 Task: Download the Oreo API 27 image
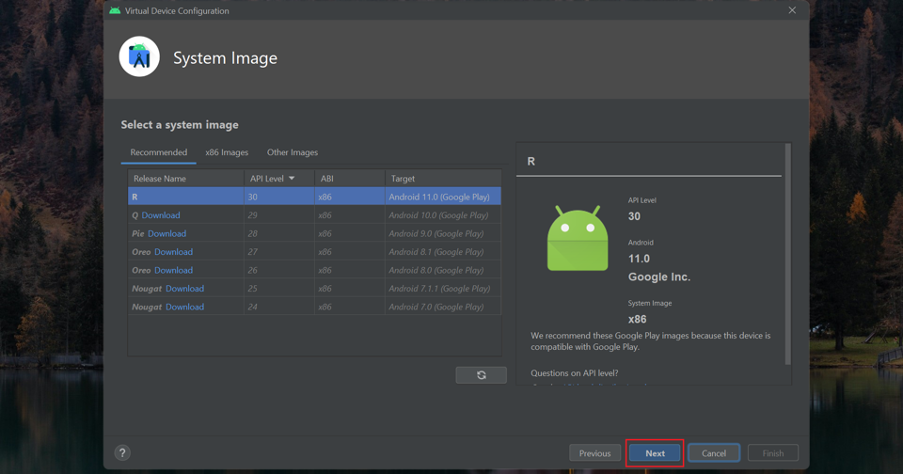pos(174,252)
